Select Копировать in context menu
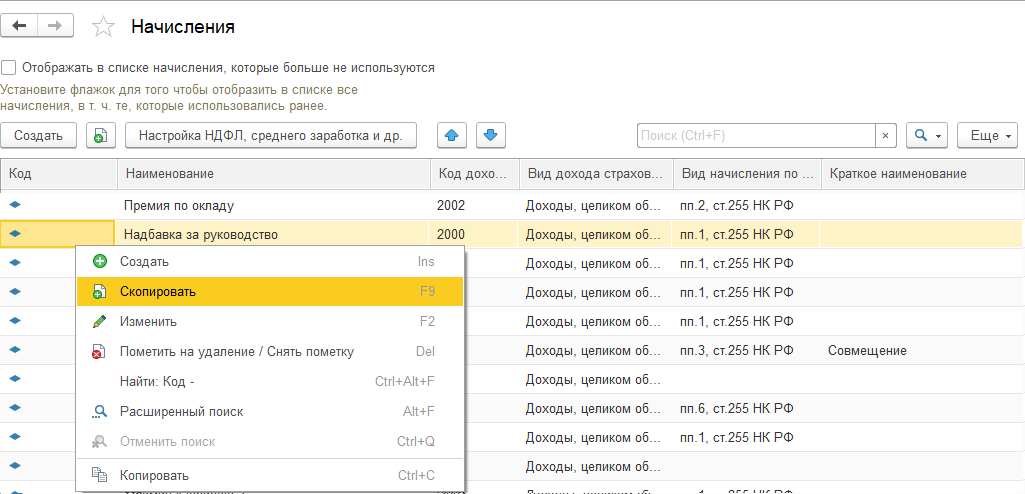The height and width of the screenshot is (494, 1025). pyautogui.click(x=154, y=475)
